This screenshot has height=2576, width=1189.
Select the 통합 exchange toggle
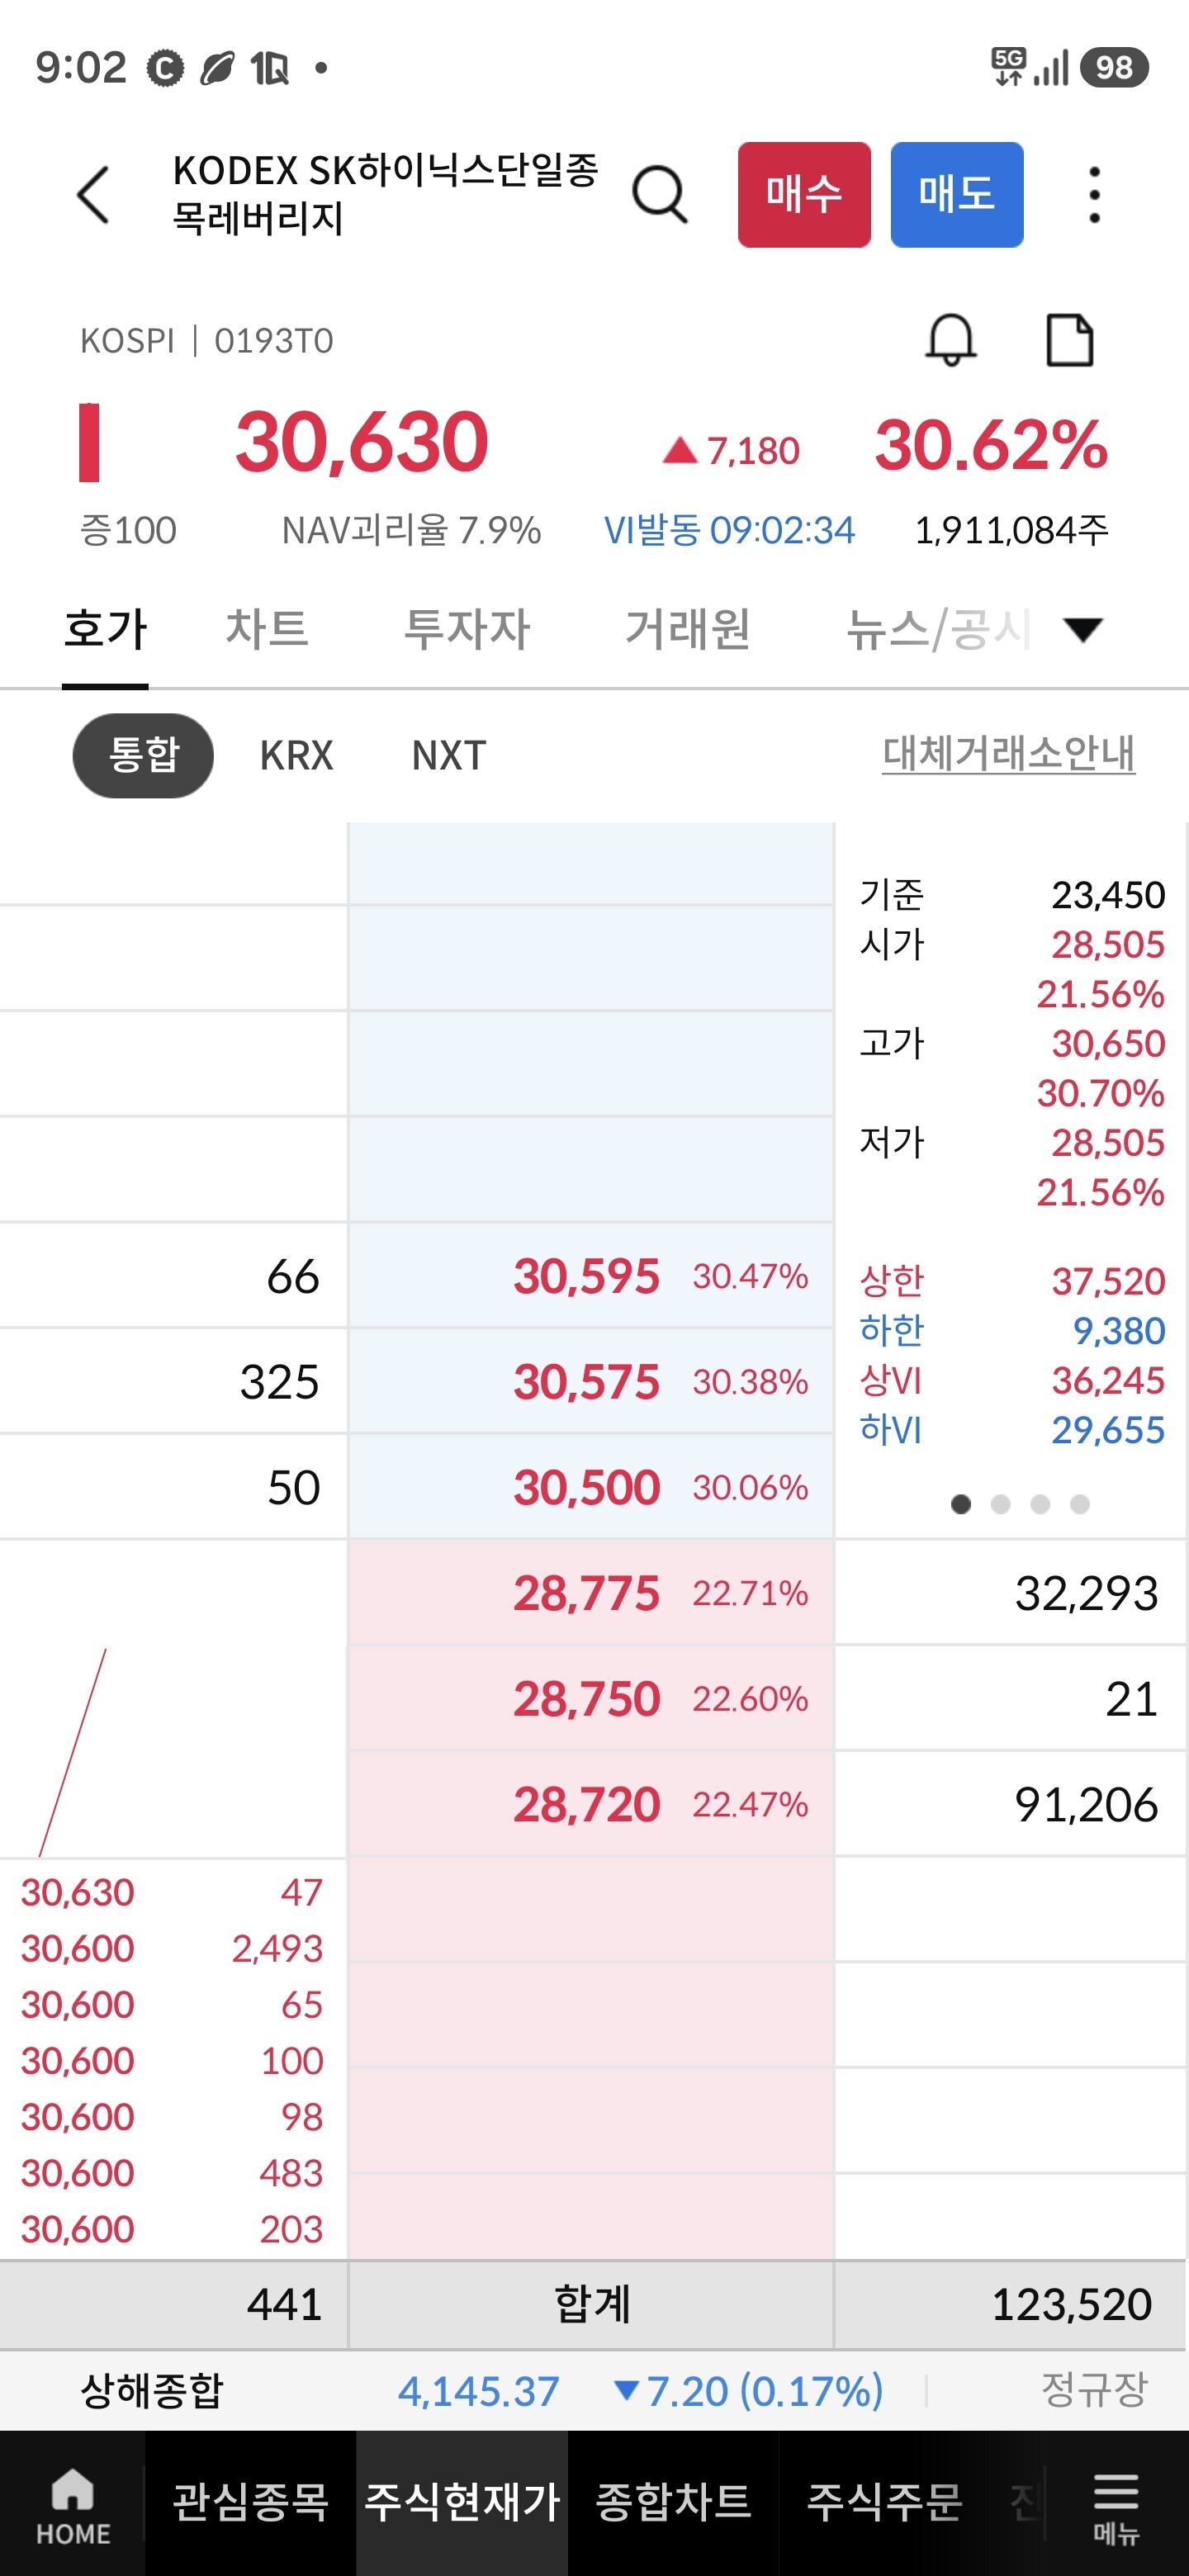[143, 755]
